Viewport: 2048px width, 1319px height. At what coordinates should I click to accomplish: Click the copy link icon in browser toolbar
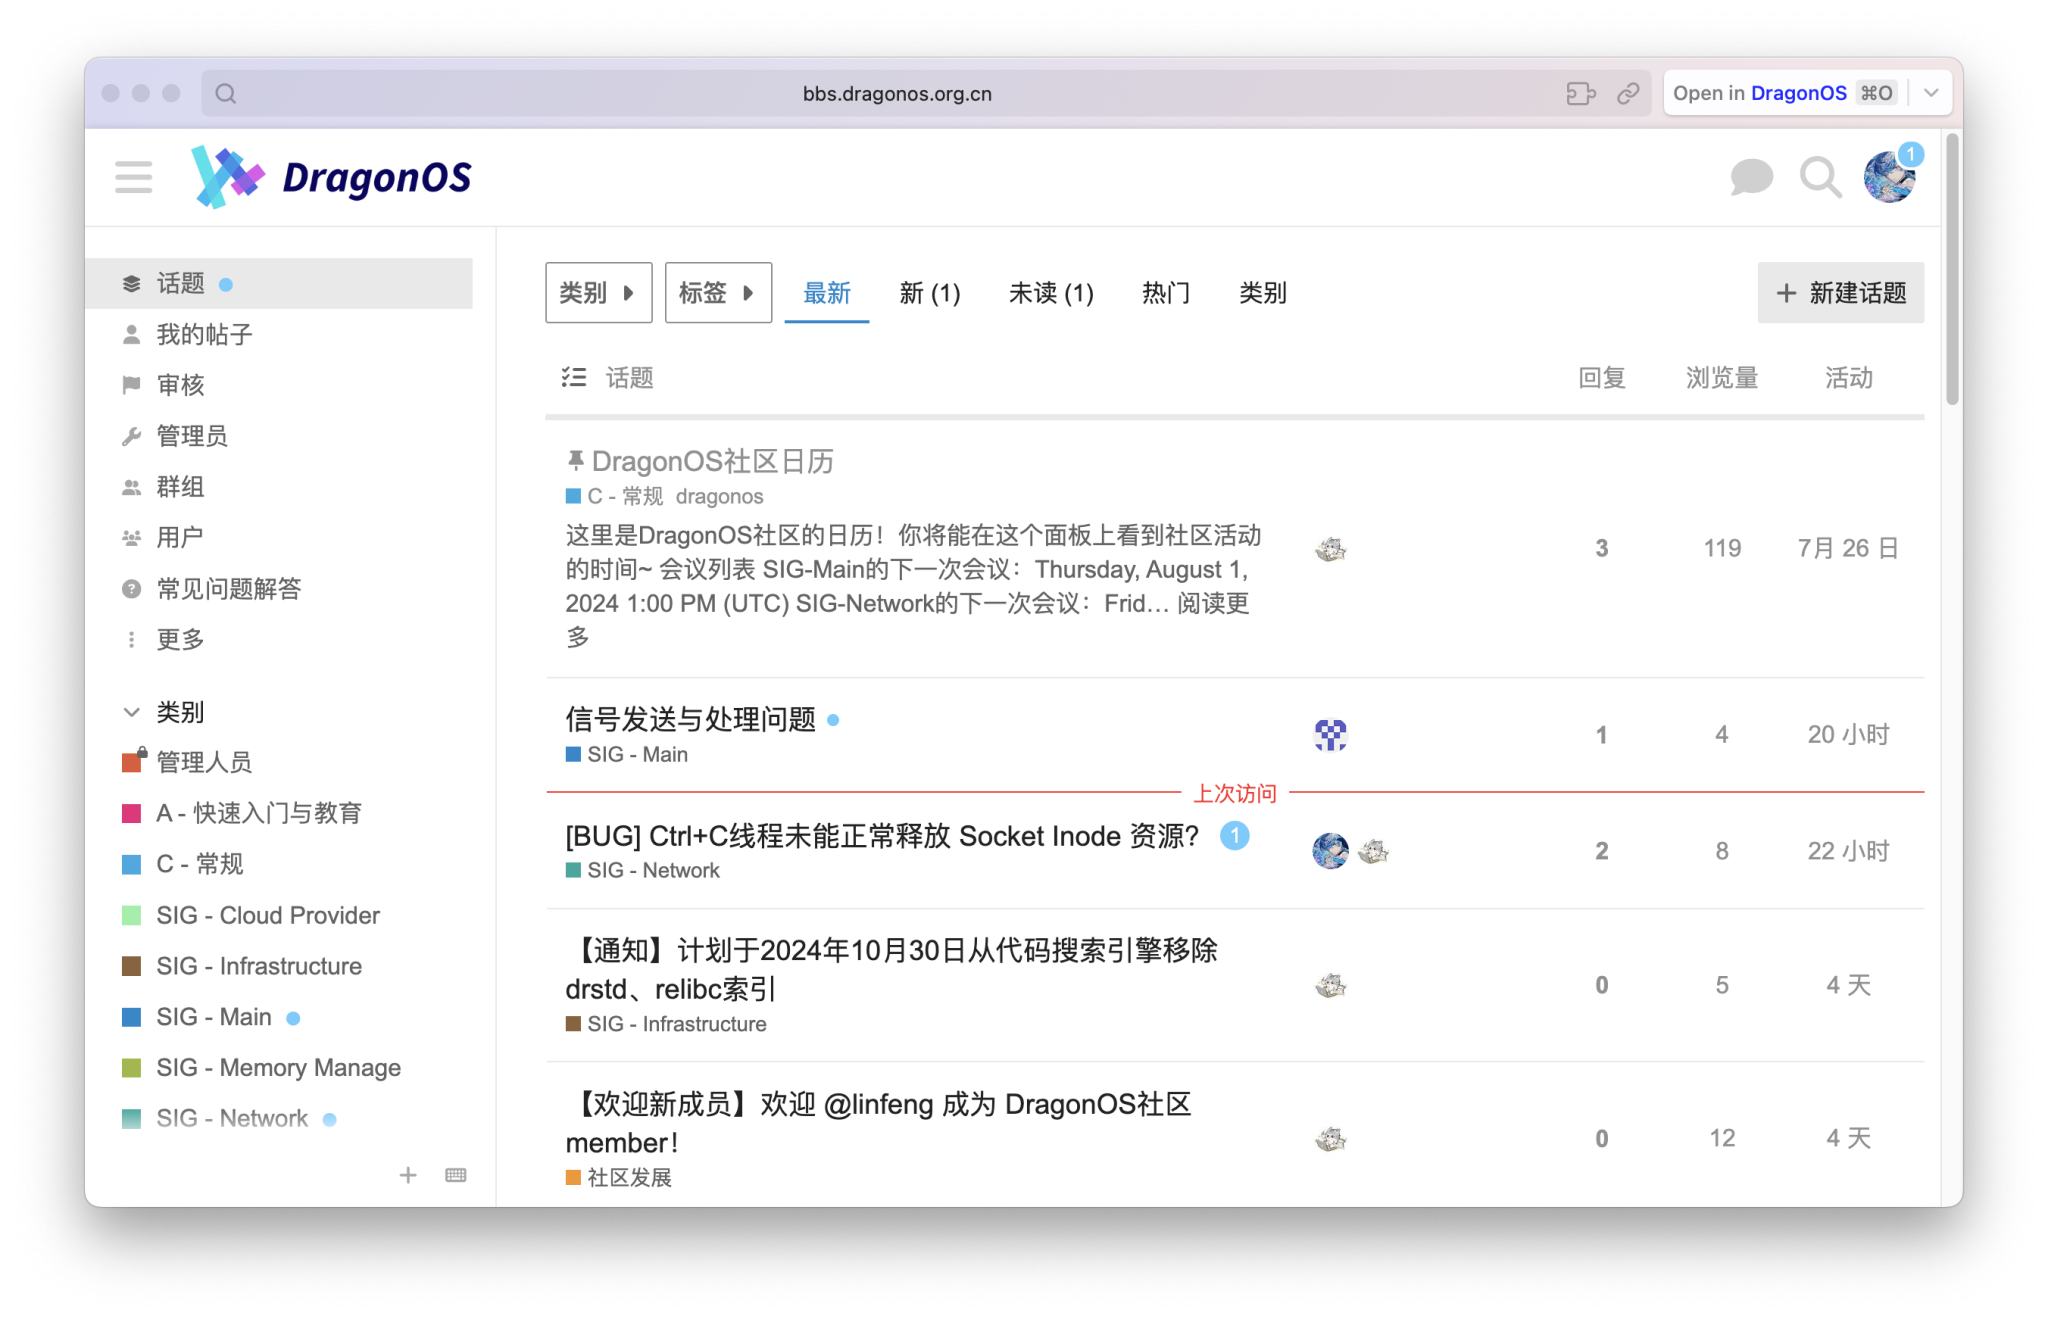pyautogui.click(x=1629, y=93)
